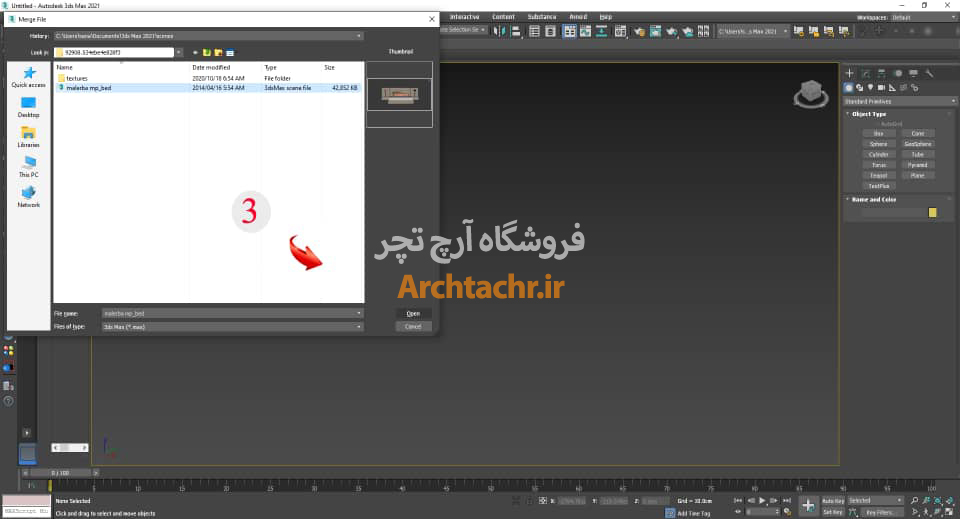The image size is (960, 519).
Task: Select the Geometry category icon
Action: pyautogui.click(x=849, y=88)
